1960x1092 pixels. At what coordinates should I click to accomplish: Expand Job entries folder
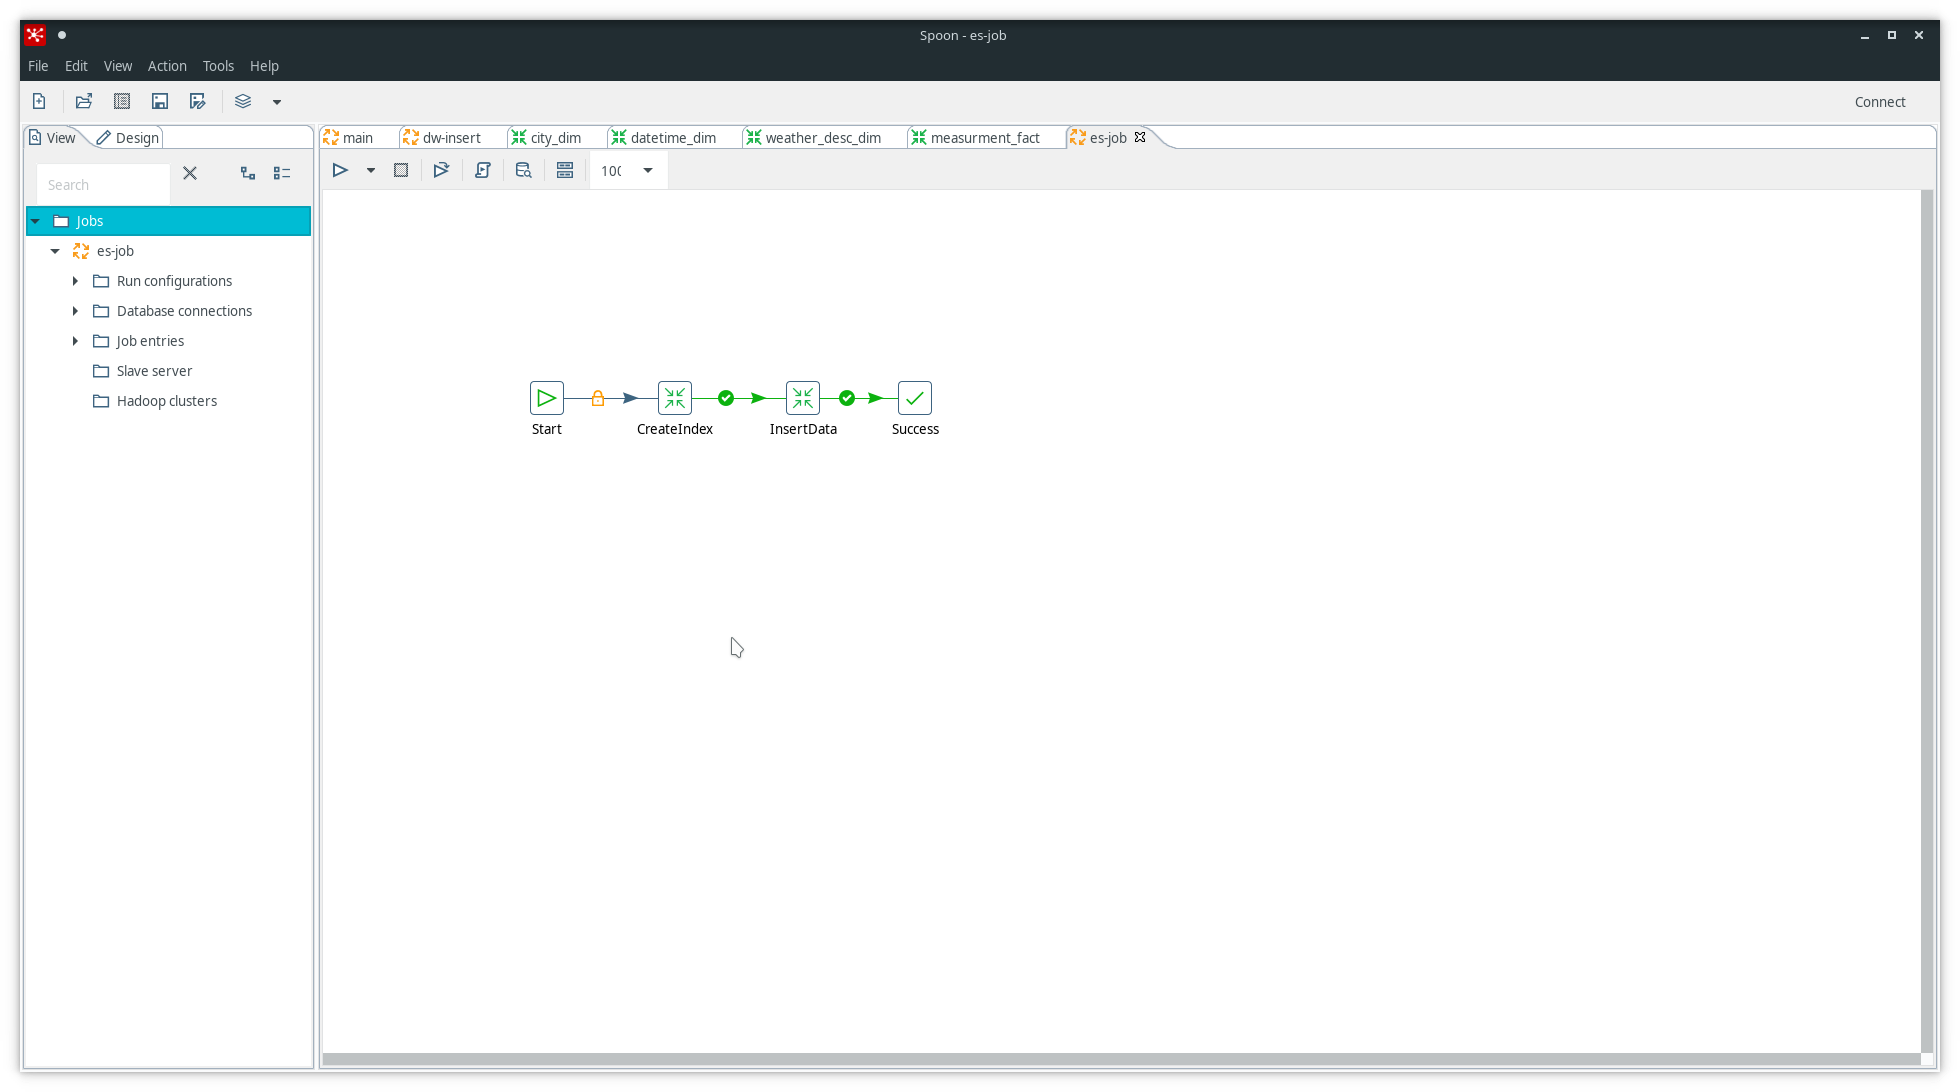pos(75,341)
